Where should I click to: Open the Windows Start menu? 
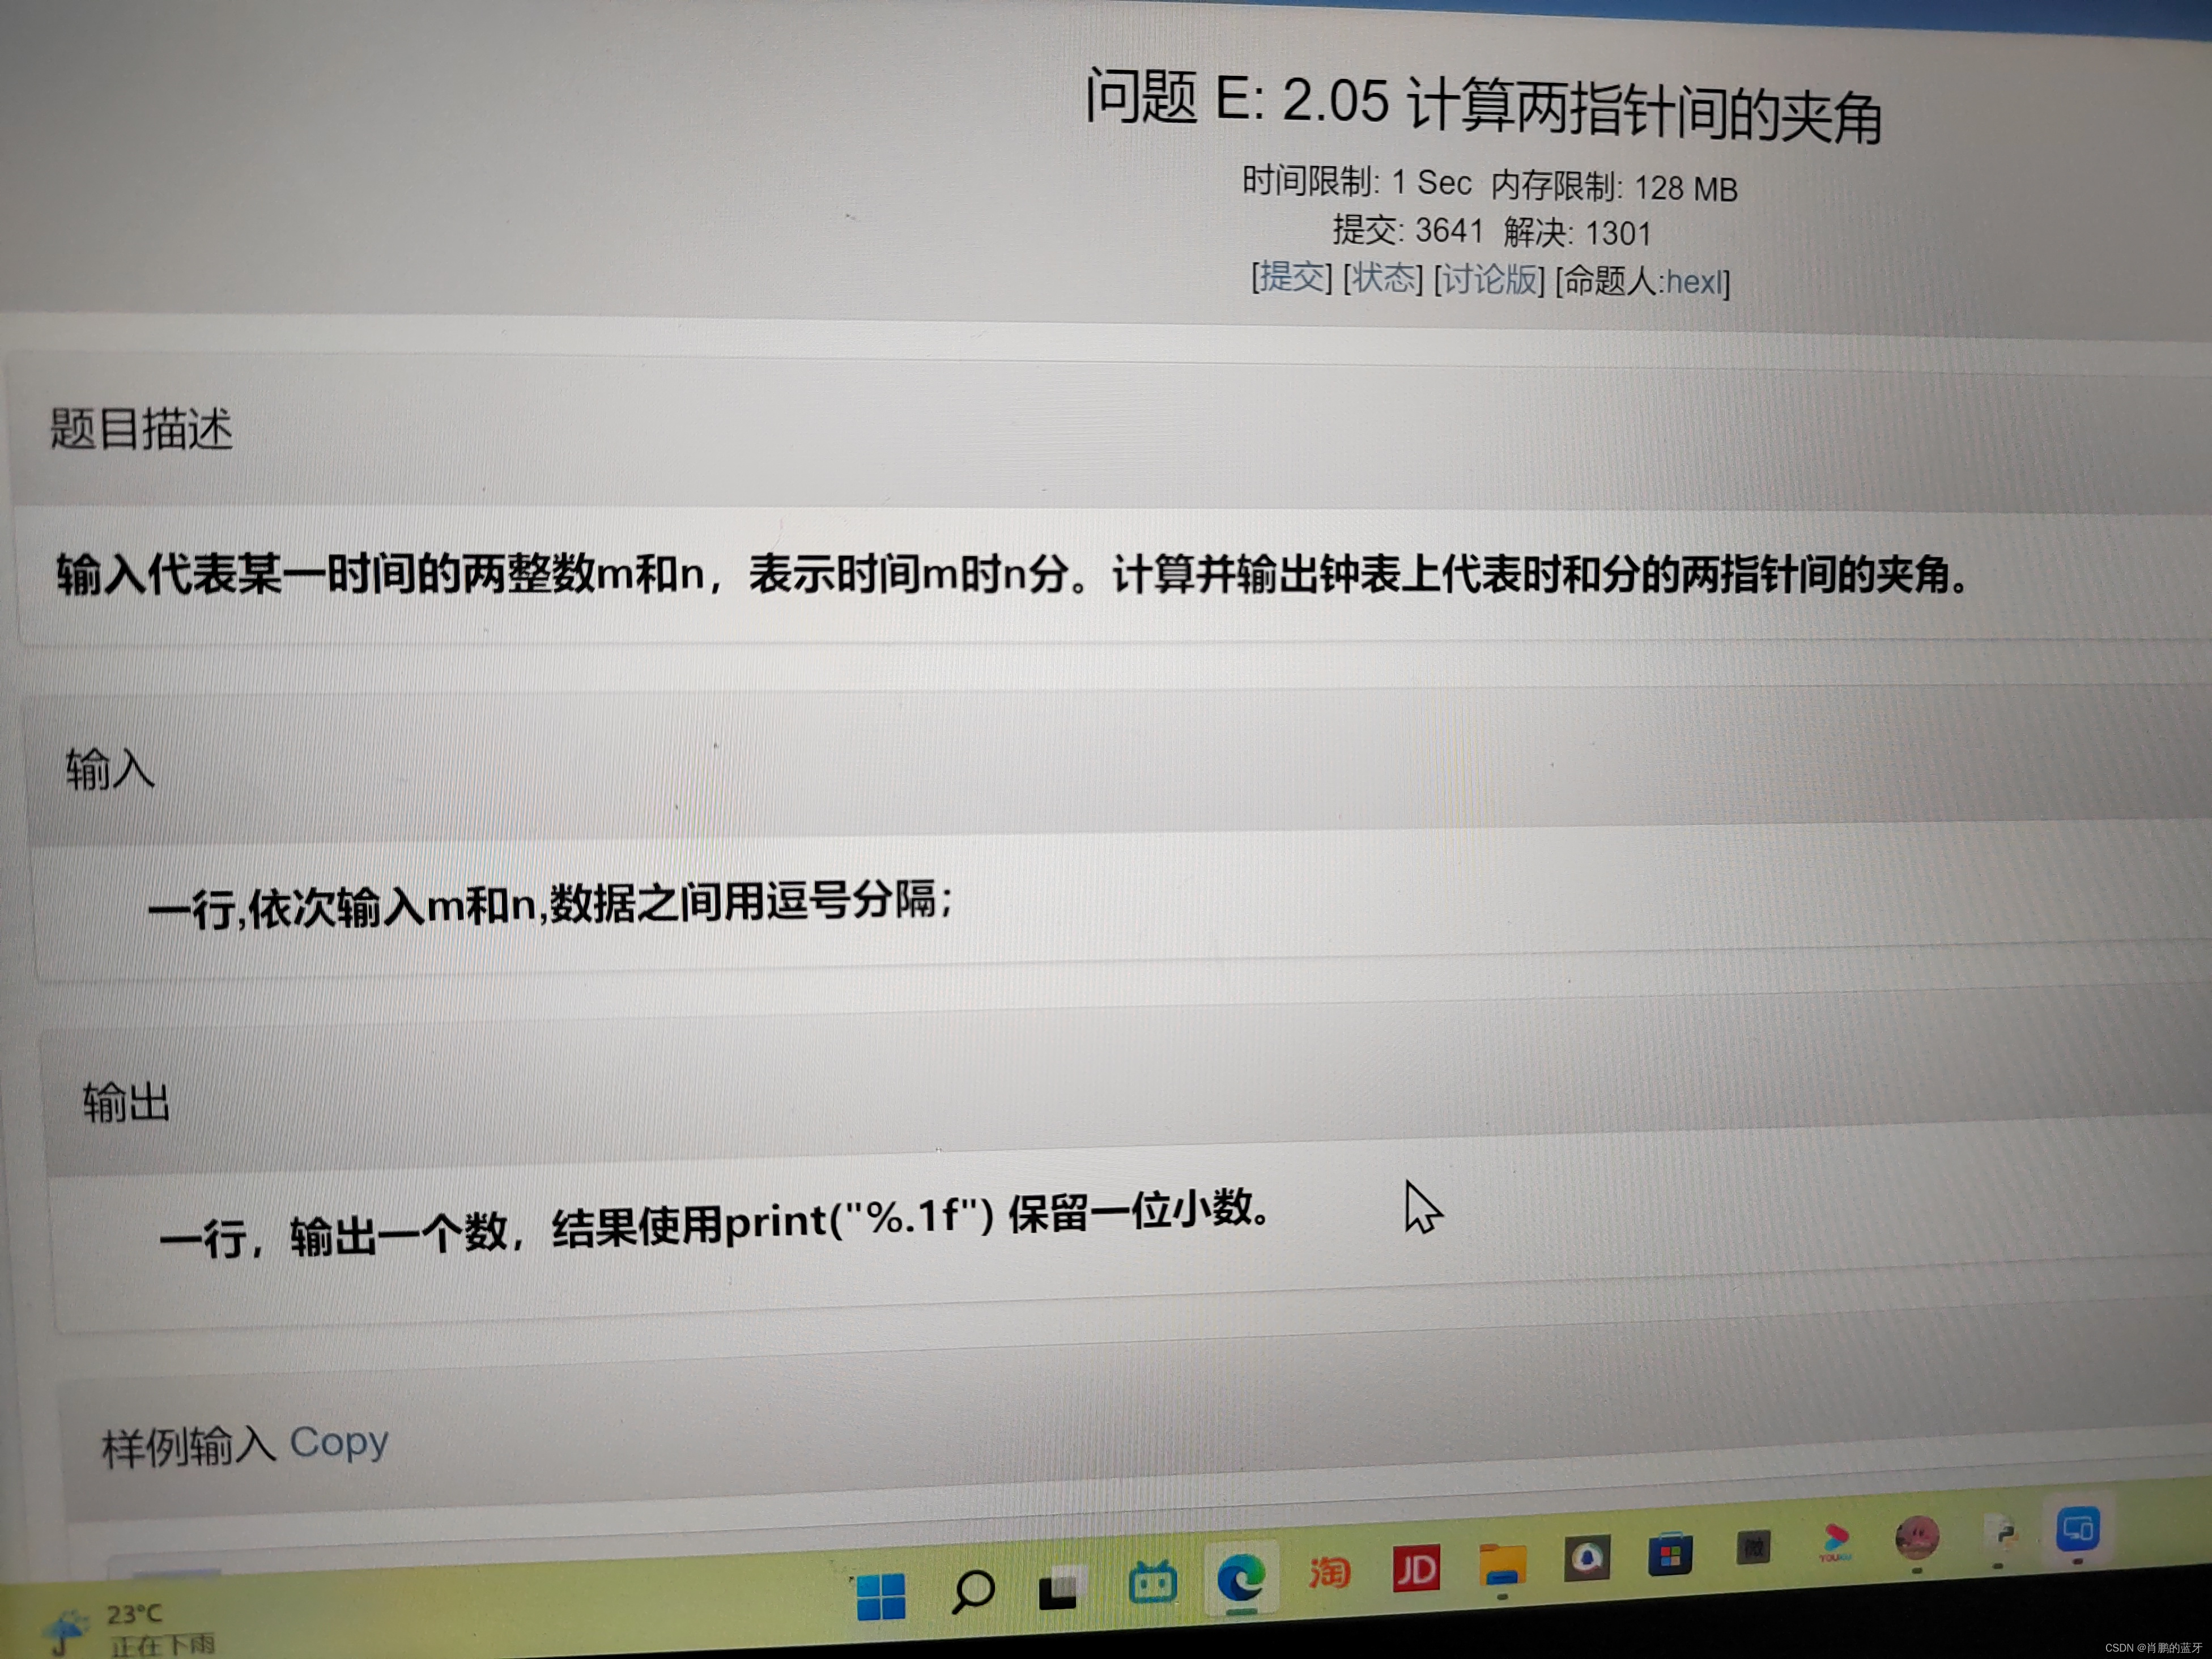point(881,1596)
